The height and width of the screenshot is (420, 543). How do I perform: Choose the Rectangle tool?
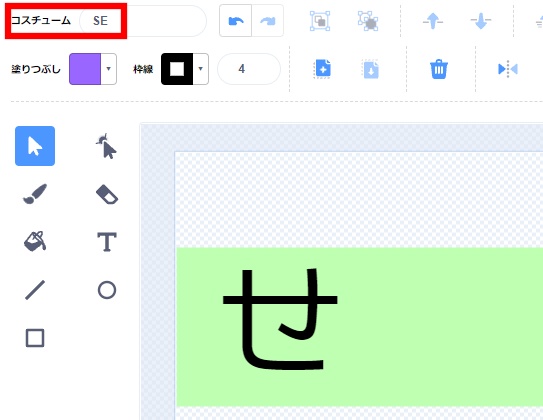[x=35, y=338]
